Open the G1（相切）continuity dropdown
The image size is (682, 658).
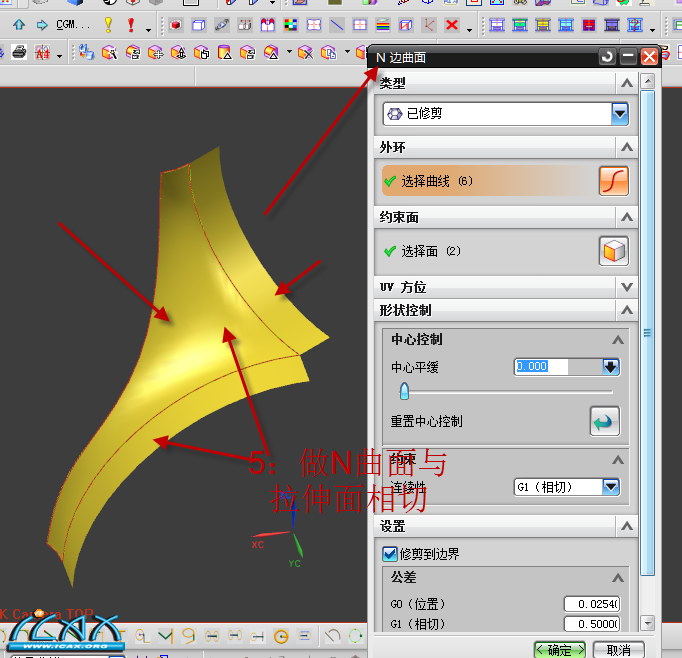tap(611, 487)
